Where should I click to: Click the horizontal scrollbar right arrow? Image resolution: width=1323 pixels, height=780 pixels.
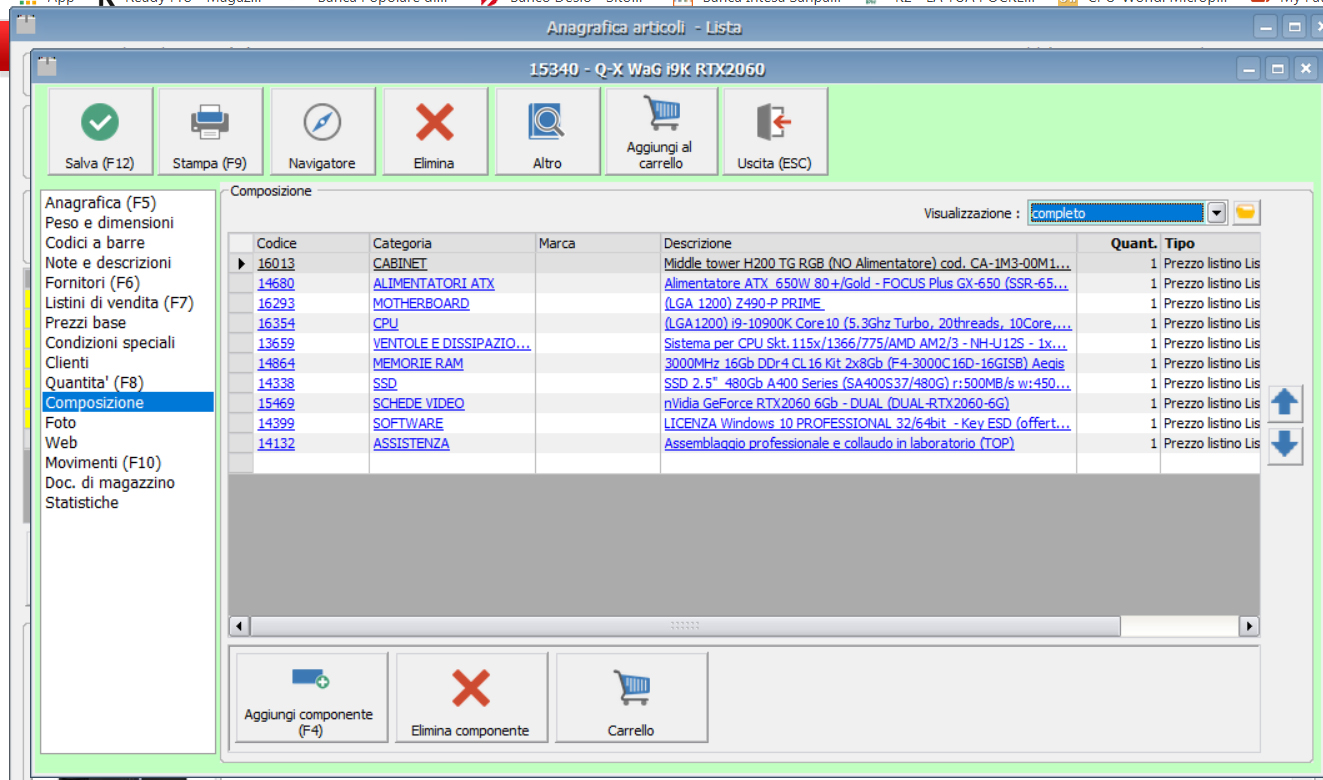pos(1249,626)
